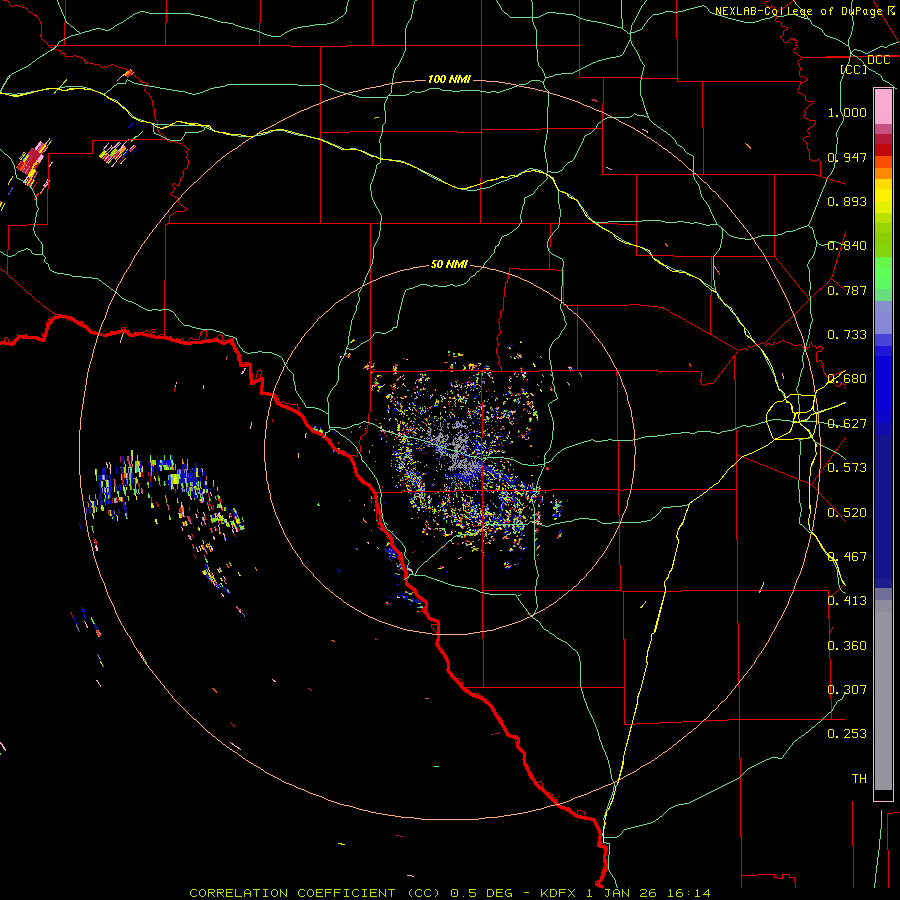Click the 0.627 legend value

(x=847, y=424)
